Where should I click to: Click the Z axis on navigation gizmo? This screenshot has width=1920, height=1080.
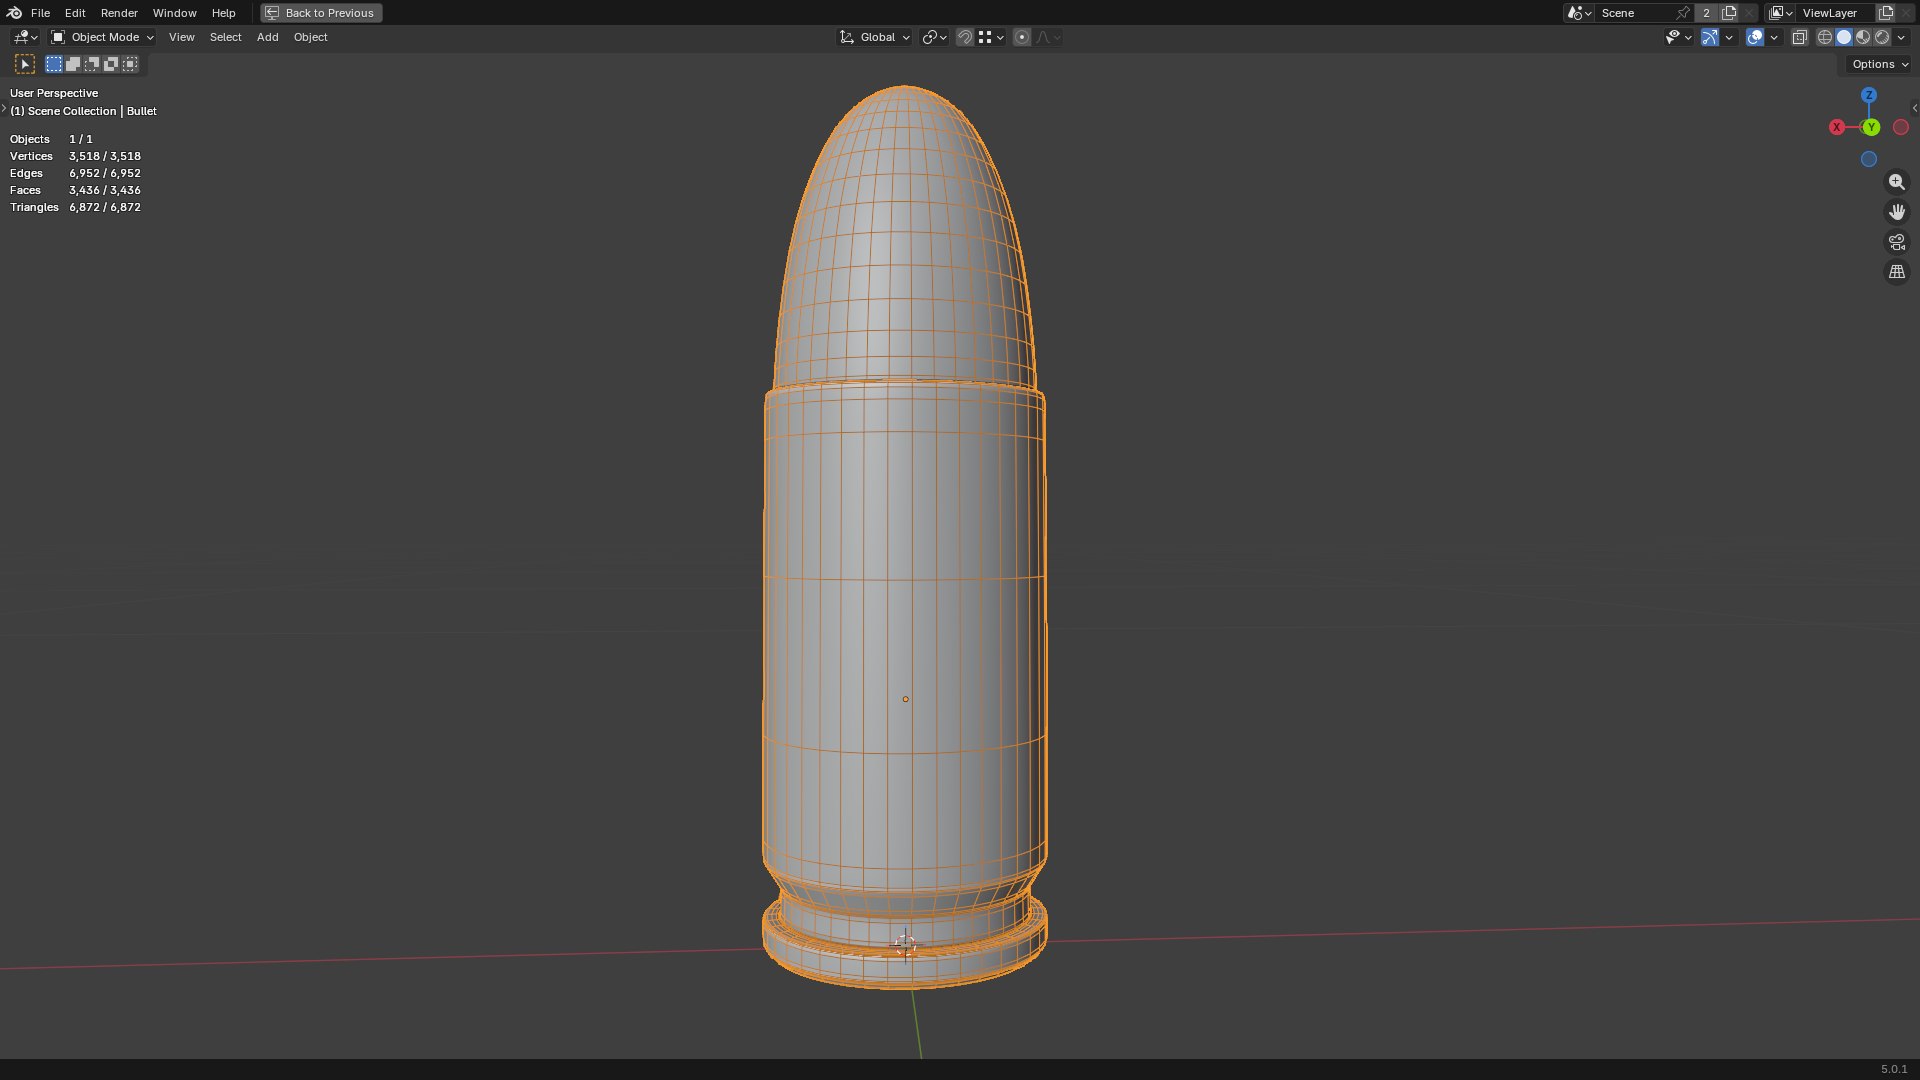tap(1868, 95)
